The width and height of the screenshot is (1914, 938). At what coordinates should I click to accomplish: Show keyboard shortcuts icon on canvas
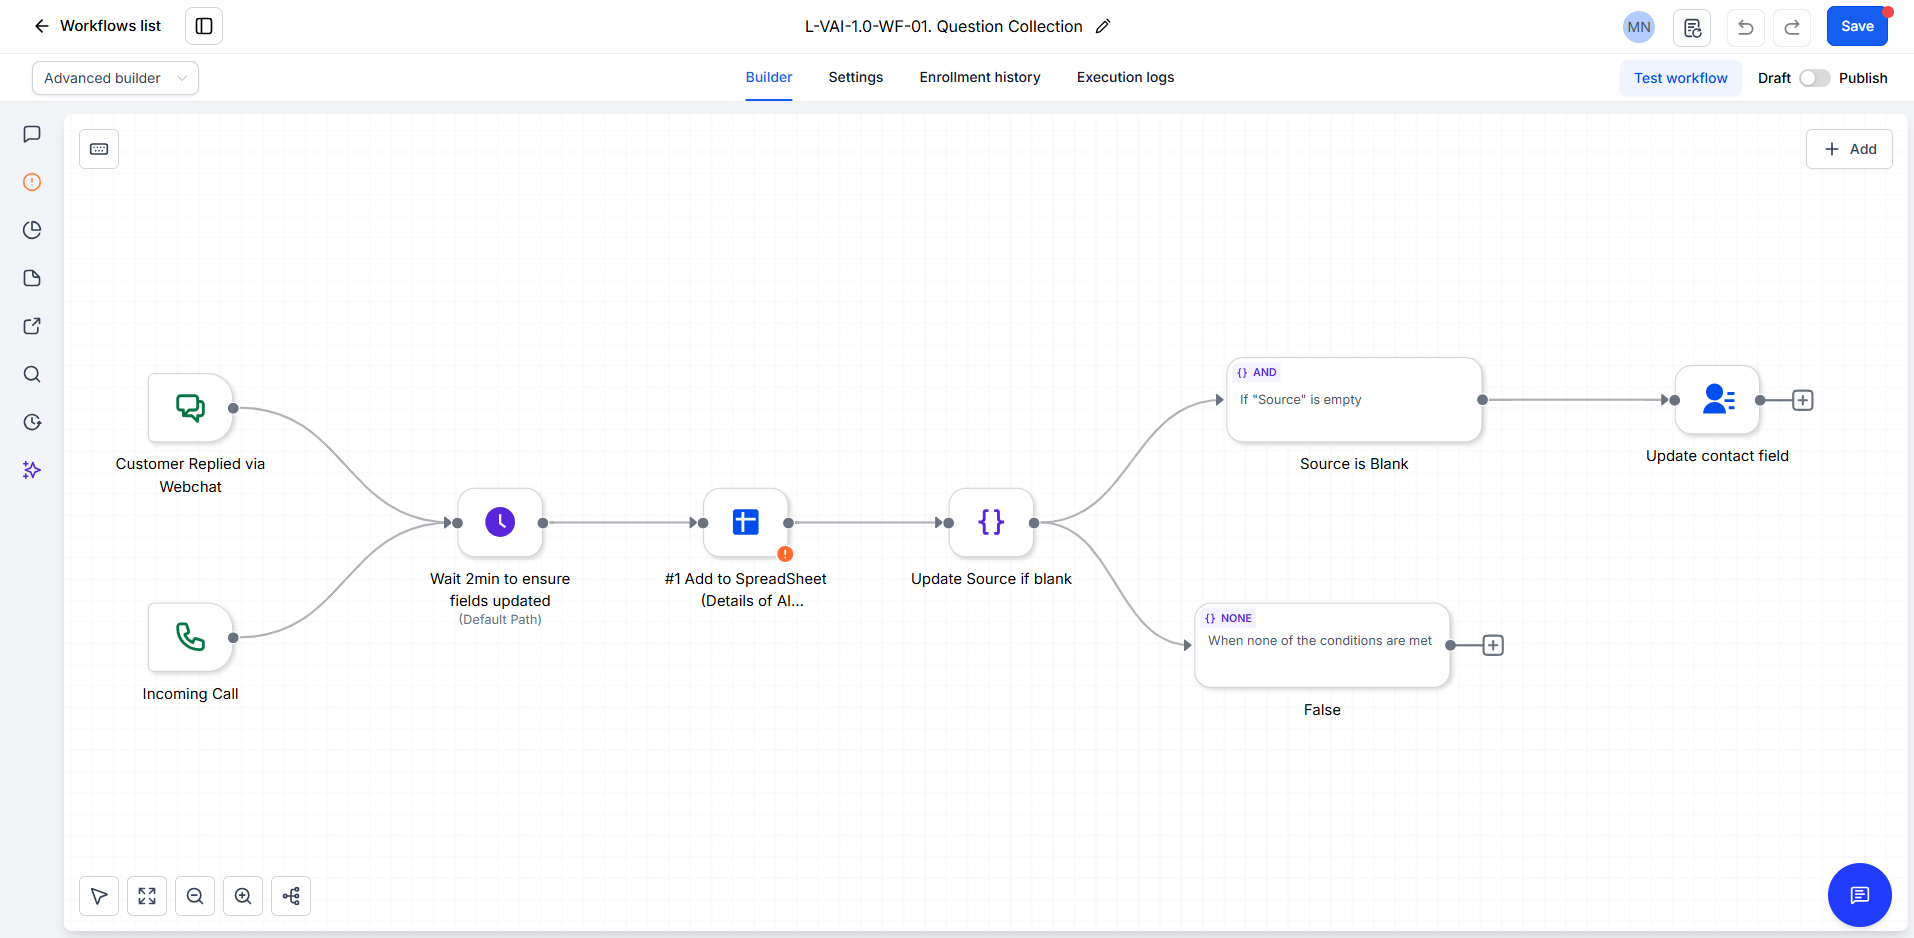[x=99, y=149]
